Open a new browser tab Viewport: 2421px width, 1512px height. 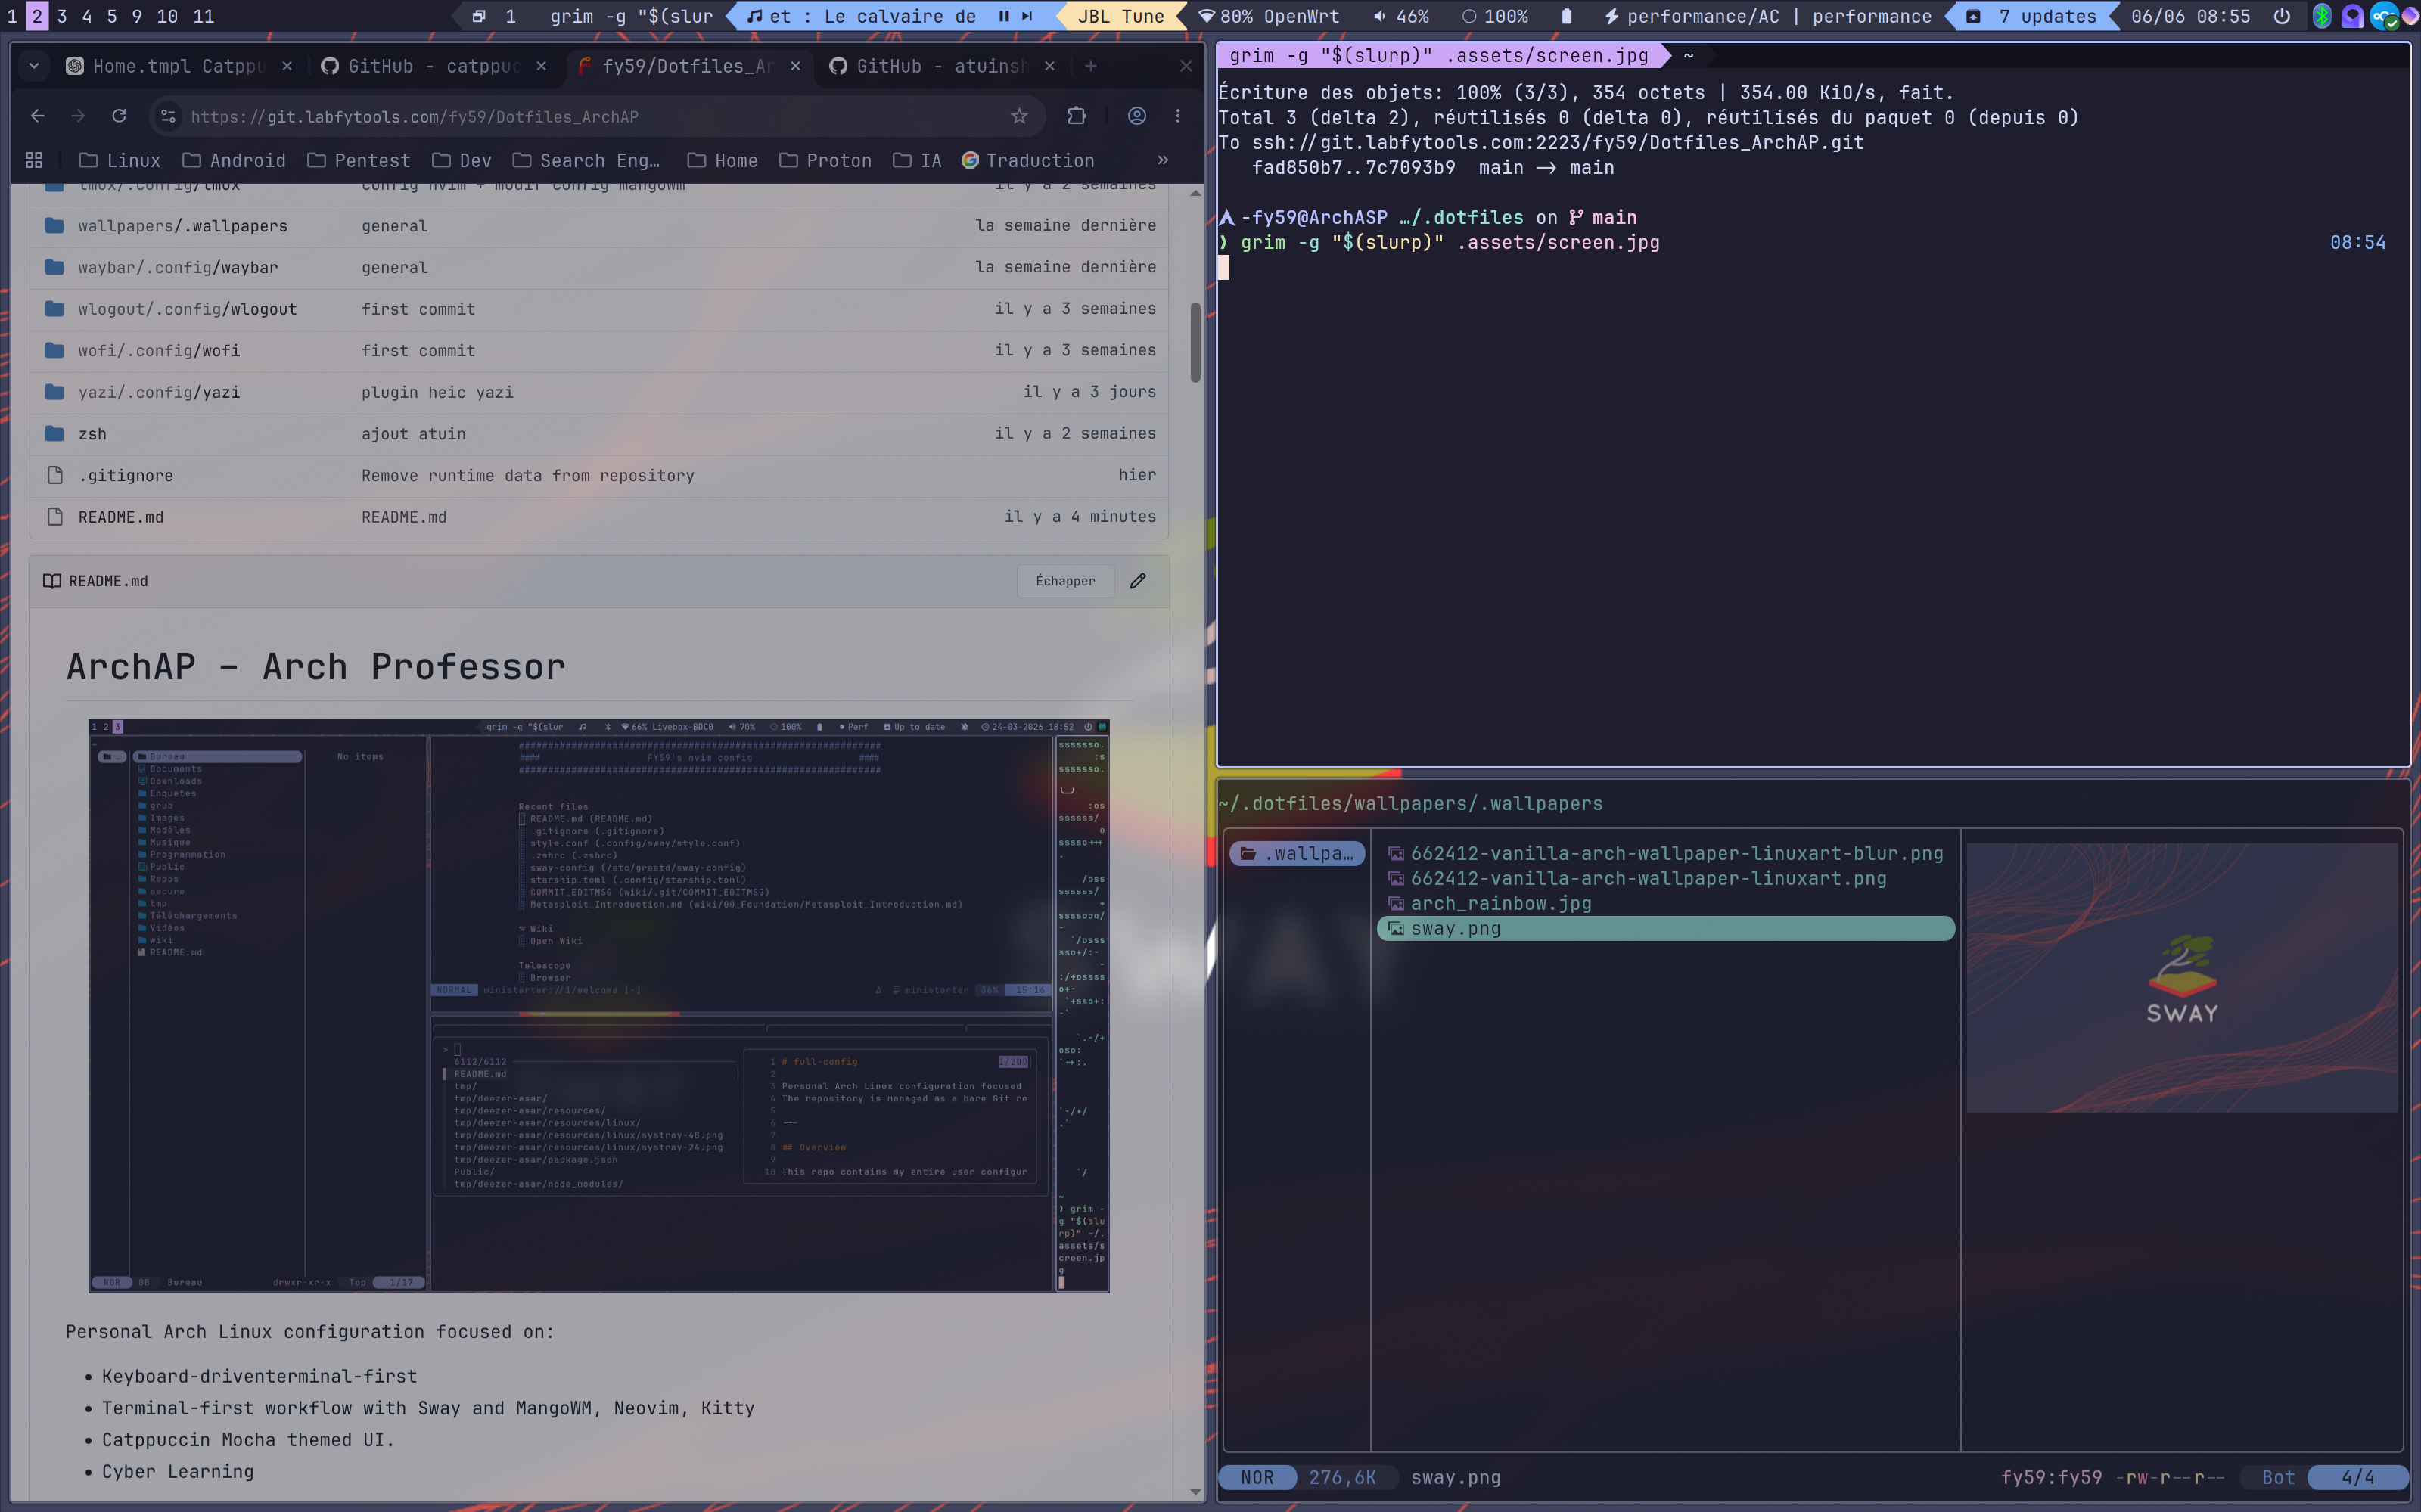[x=1090, y=66]
